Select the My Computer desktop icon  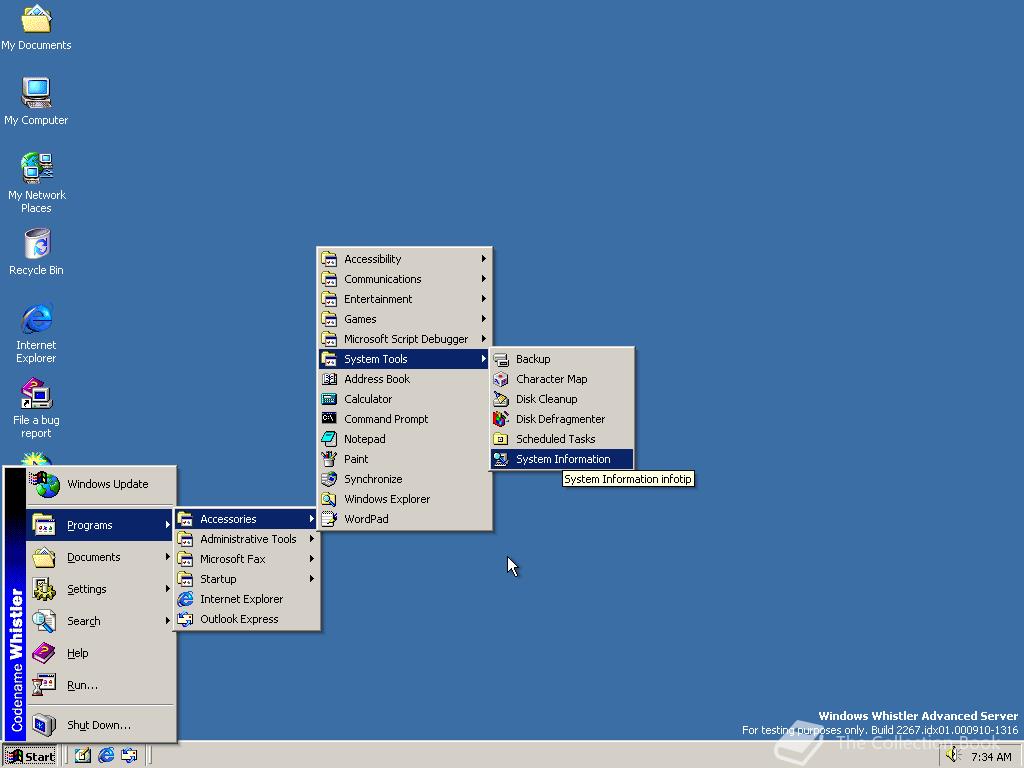(36, 101)
